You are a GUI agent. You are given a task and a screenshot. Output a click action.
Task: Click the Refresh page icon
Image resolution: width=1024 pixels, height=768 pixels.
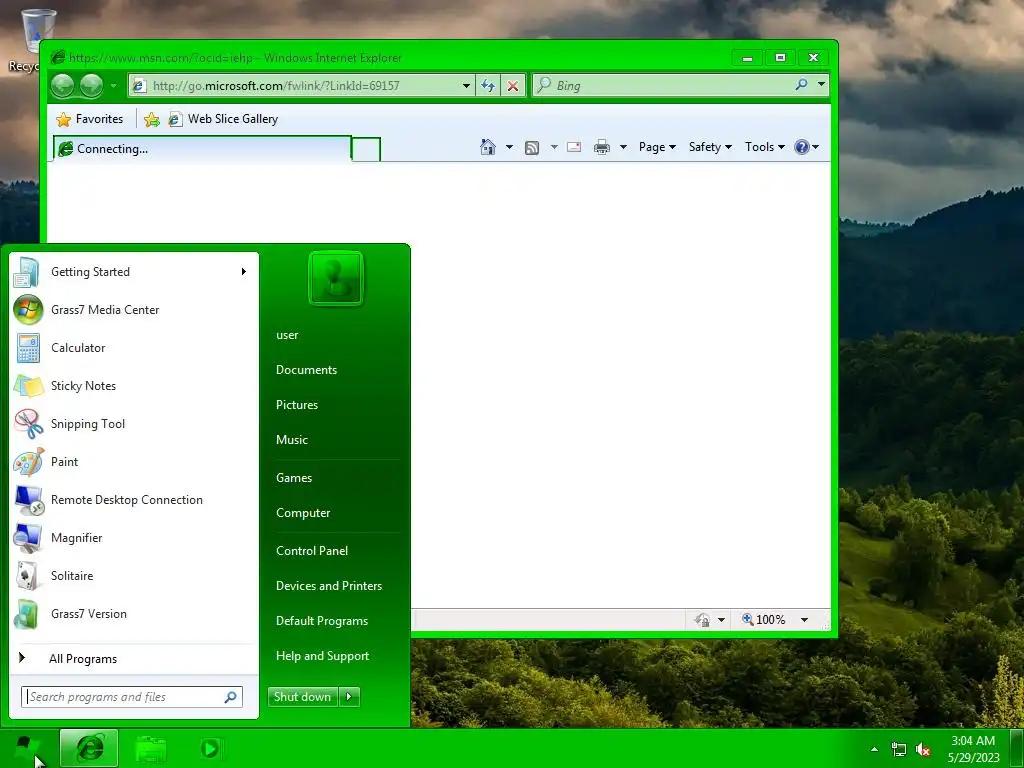coord(488,86)
